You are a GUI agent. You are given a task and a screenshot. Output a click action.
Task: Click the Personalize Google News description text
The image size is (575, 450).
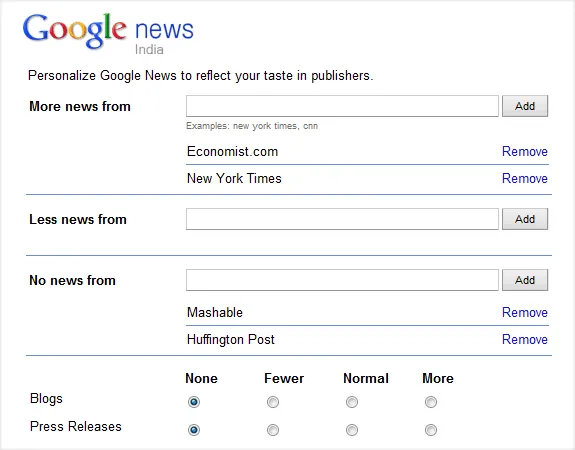coord(201,76)
